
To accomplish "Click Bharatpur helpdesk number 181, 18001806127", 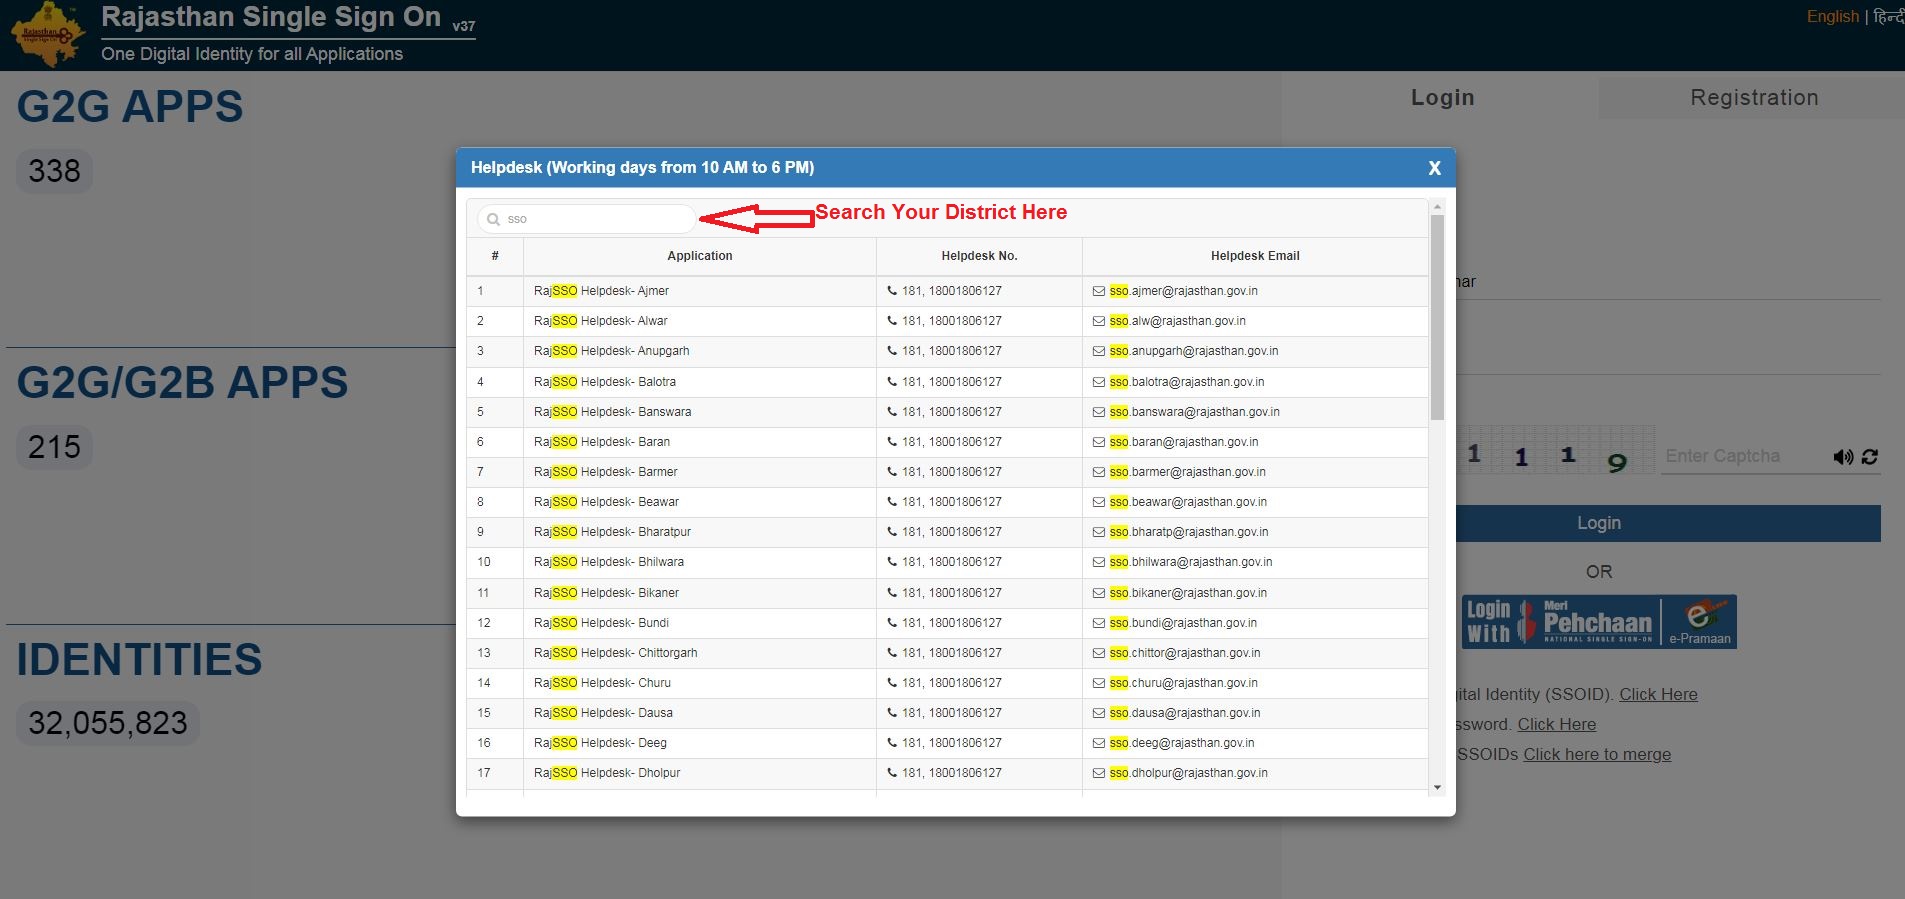I will coord(951,532).
